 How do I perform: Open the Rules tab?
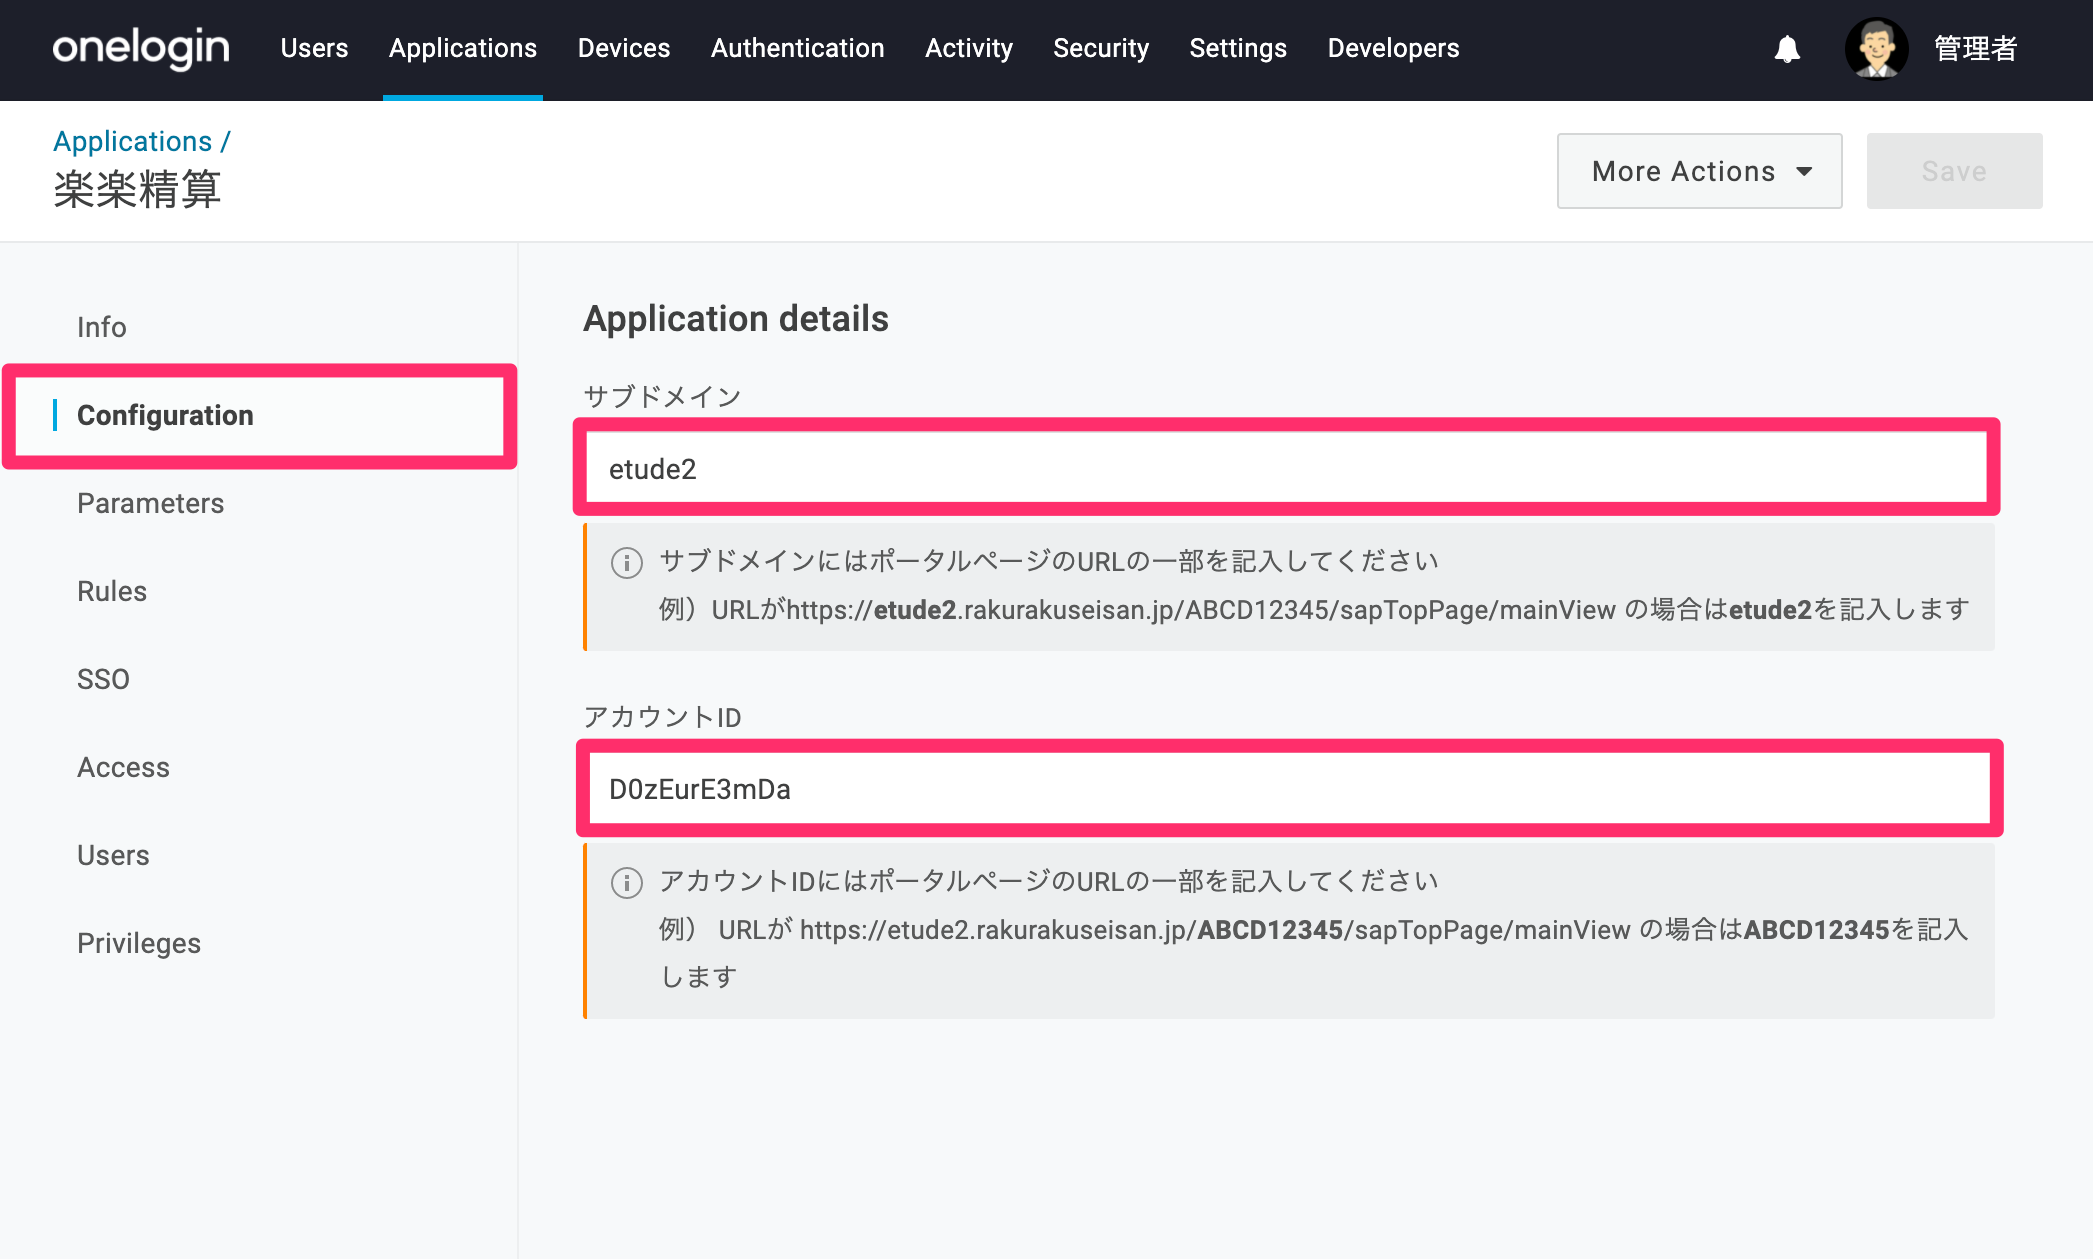pos(112,591)
